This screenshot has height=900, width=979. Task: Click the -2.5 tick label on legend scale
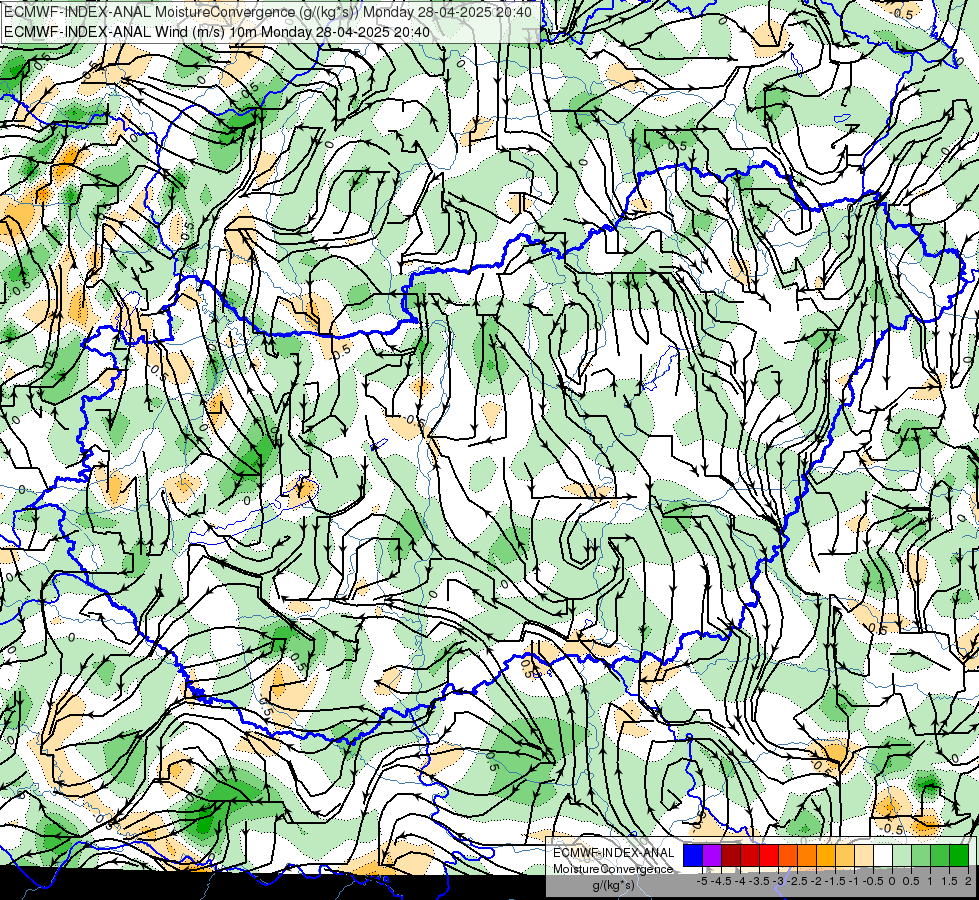(x=797, y=881)
